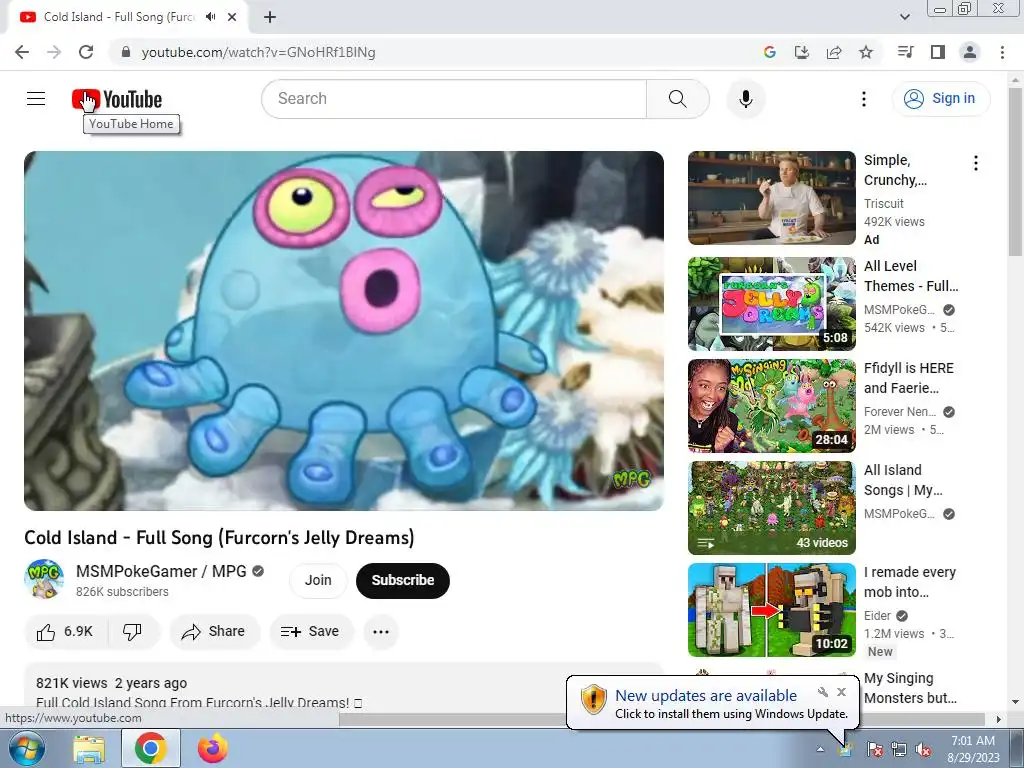This screenshot has height=768, width=1024.
Task: Click the search magnifier button
Action: click(x=677, y=99)
